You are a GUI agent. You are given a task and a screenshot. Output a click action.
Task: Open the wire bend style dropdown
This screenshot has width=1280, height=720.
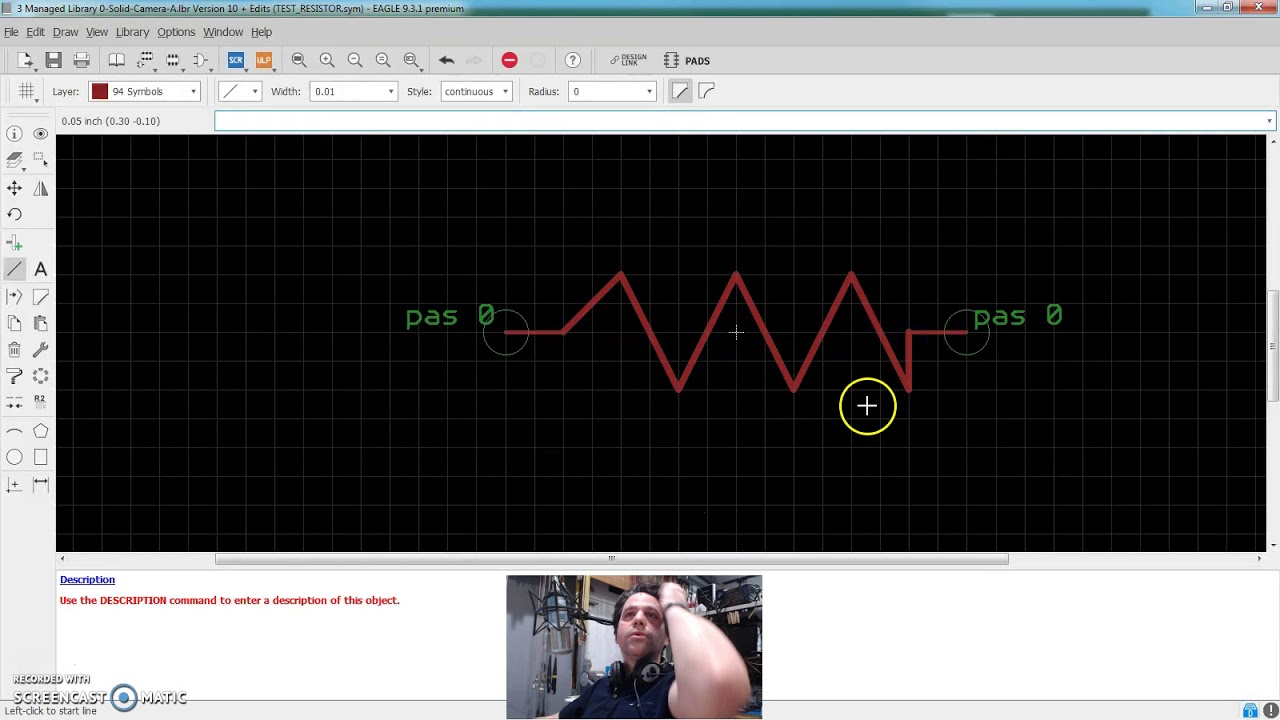tap(240, 91)
